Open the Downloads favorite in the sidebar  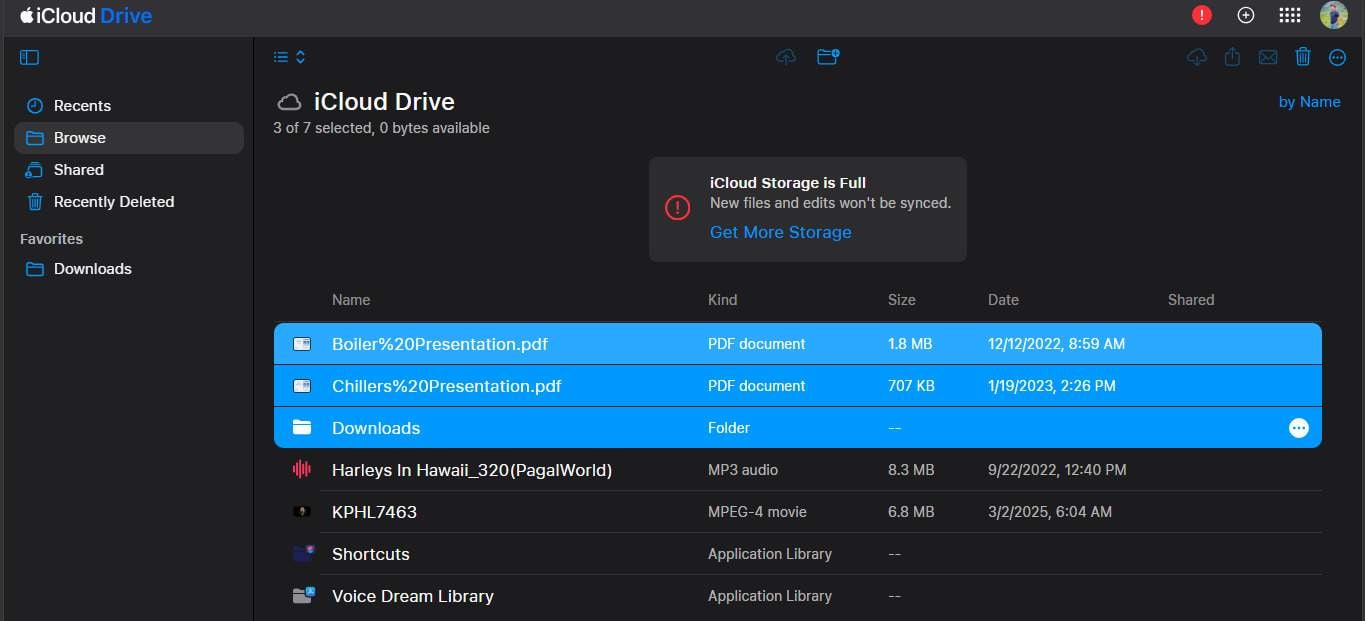coord(129,269)
